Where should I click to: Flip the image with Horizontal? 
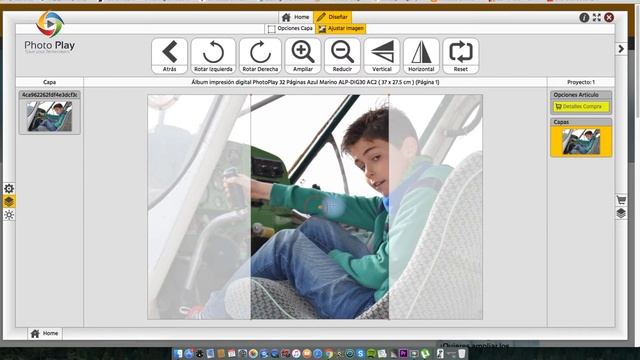tap(421, 56)
